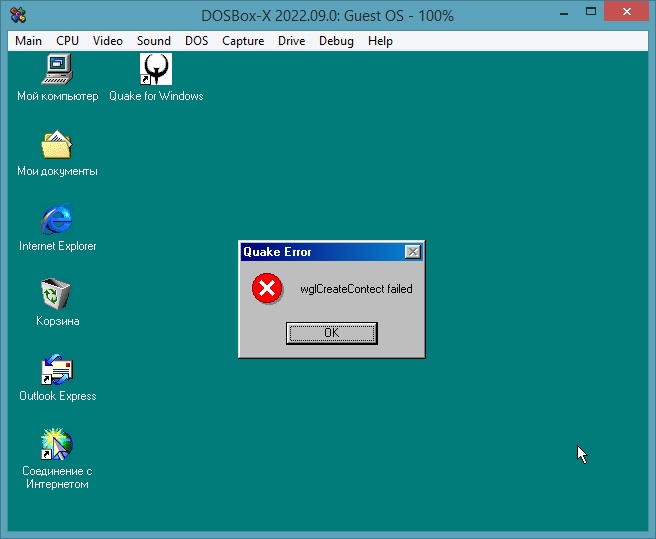Open the DOS menu
Image resolution: width=656 pixels, height=539 pixels.
[197, 41]
